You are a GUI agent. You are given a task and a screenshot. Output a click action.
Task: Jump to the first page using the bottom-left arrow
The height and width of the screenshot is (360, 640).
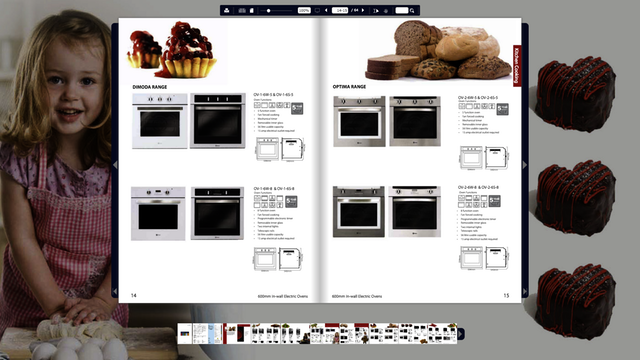115,291
